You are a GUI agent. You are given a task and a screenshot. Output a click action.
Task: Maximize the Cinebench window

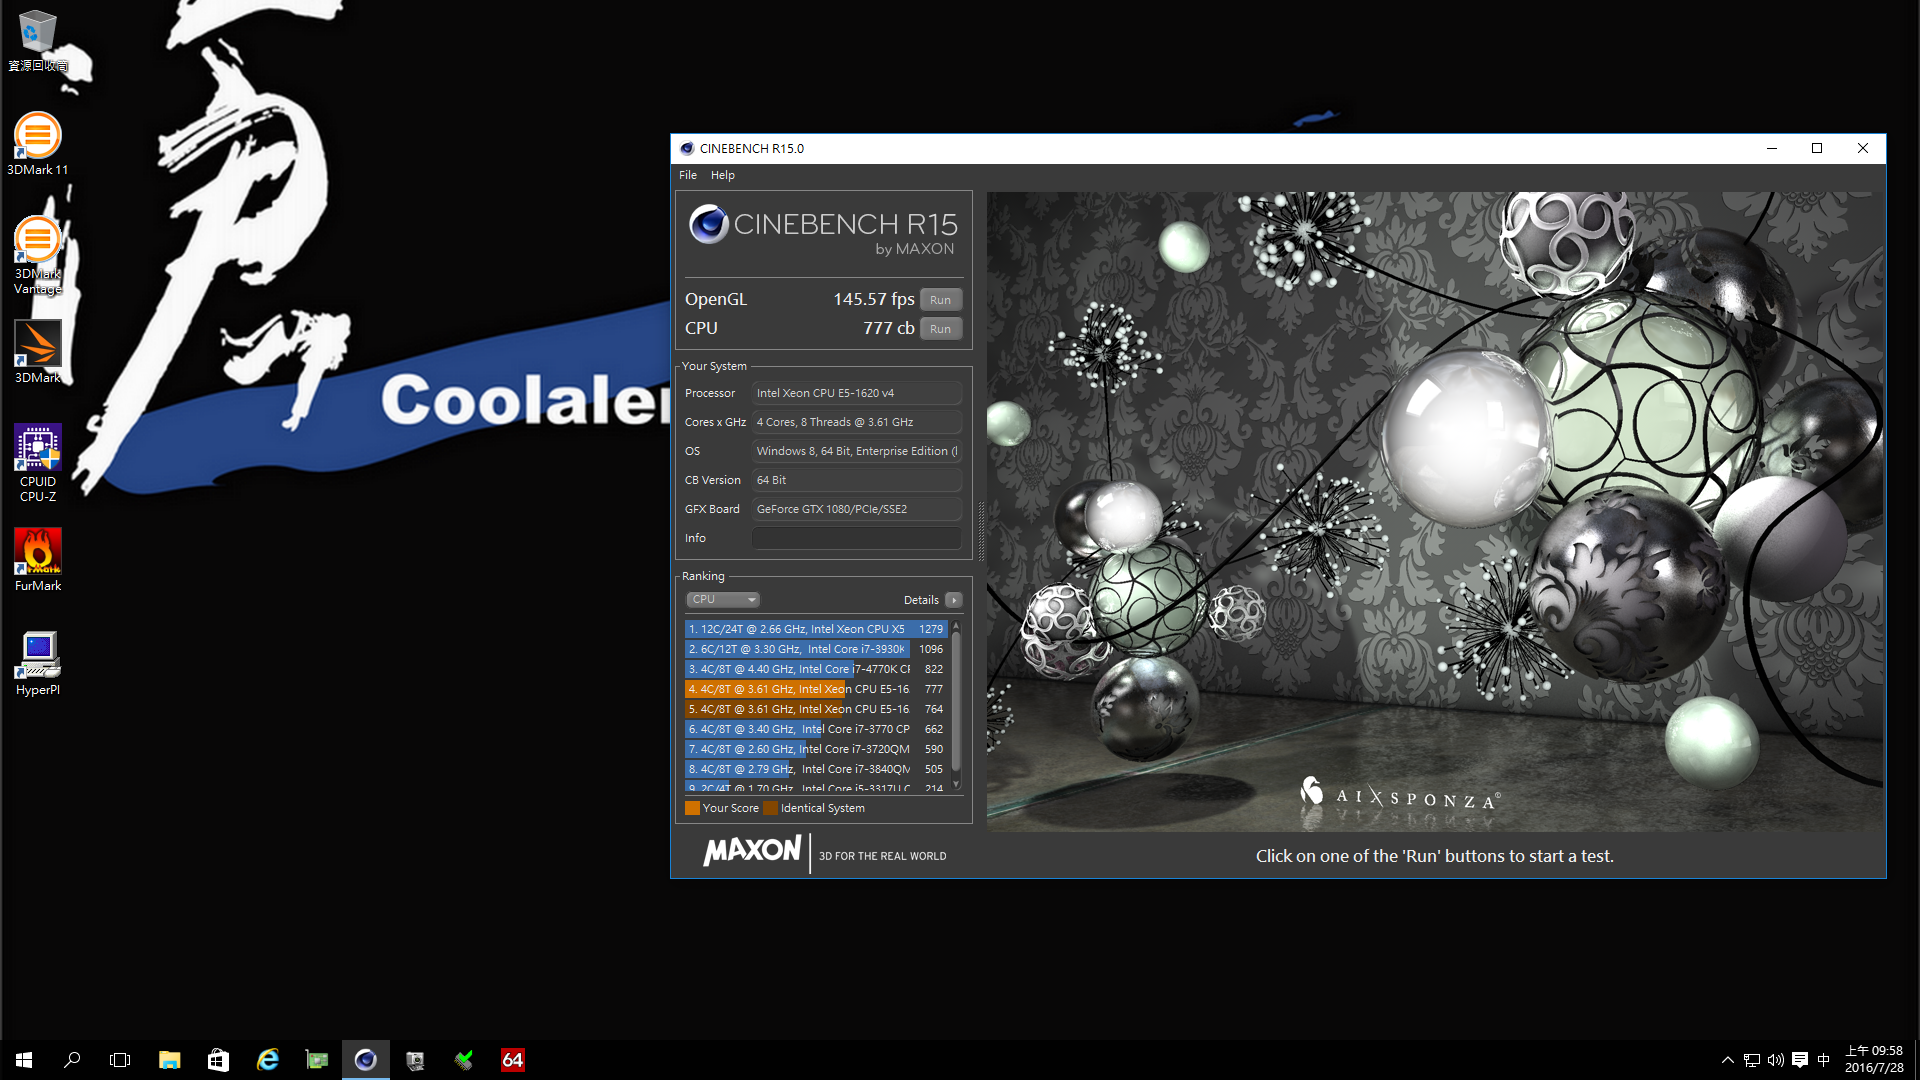pyautogui.click(x=1817, y=148)
